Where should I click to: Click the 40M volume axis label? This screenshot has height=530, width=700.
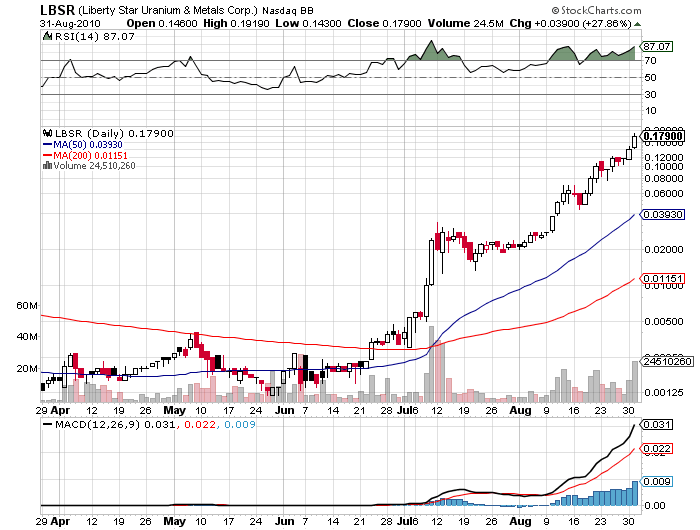click(27, 337)
